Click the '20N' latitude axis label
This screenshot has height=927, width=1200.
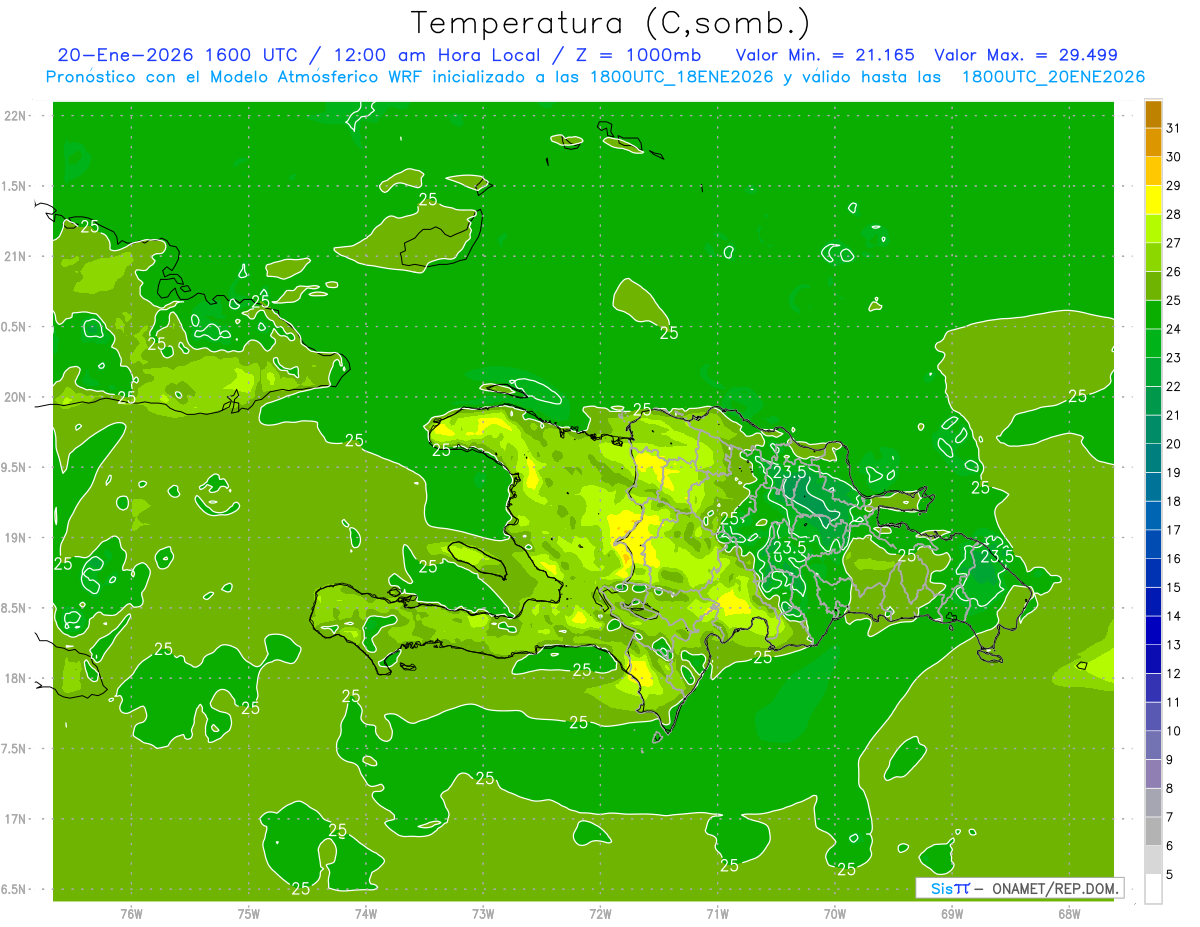tap(16, 397)
